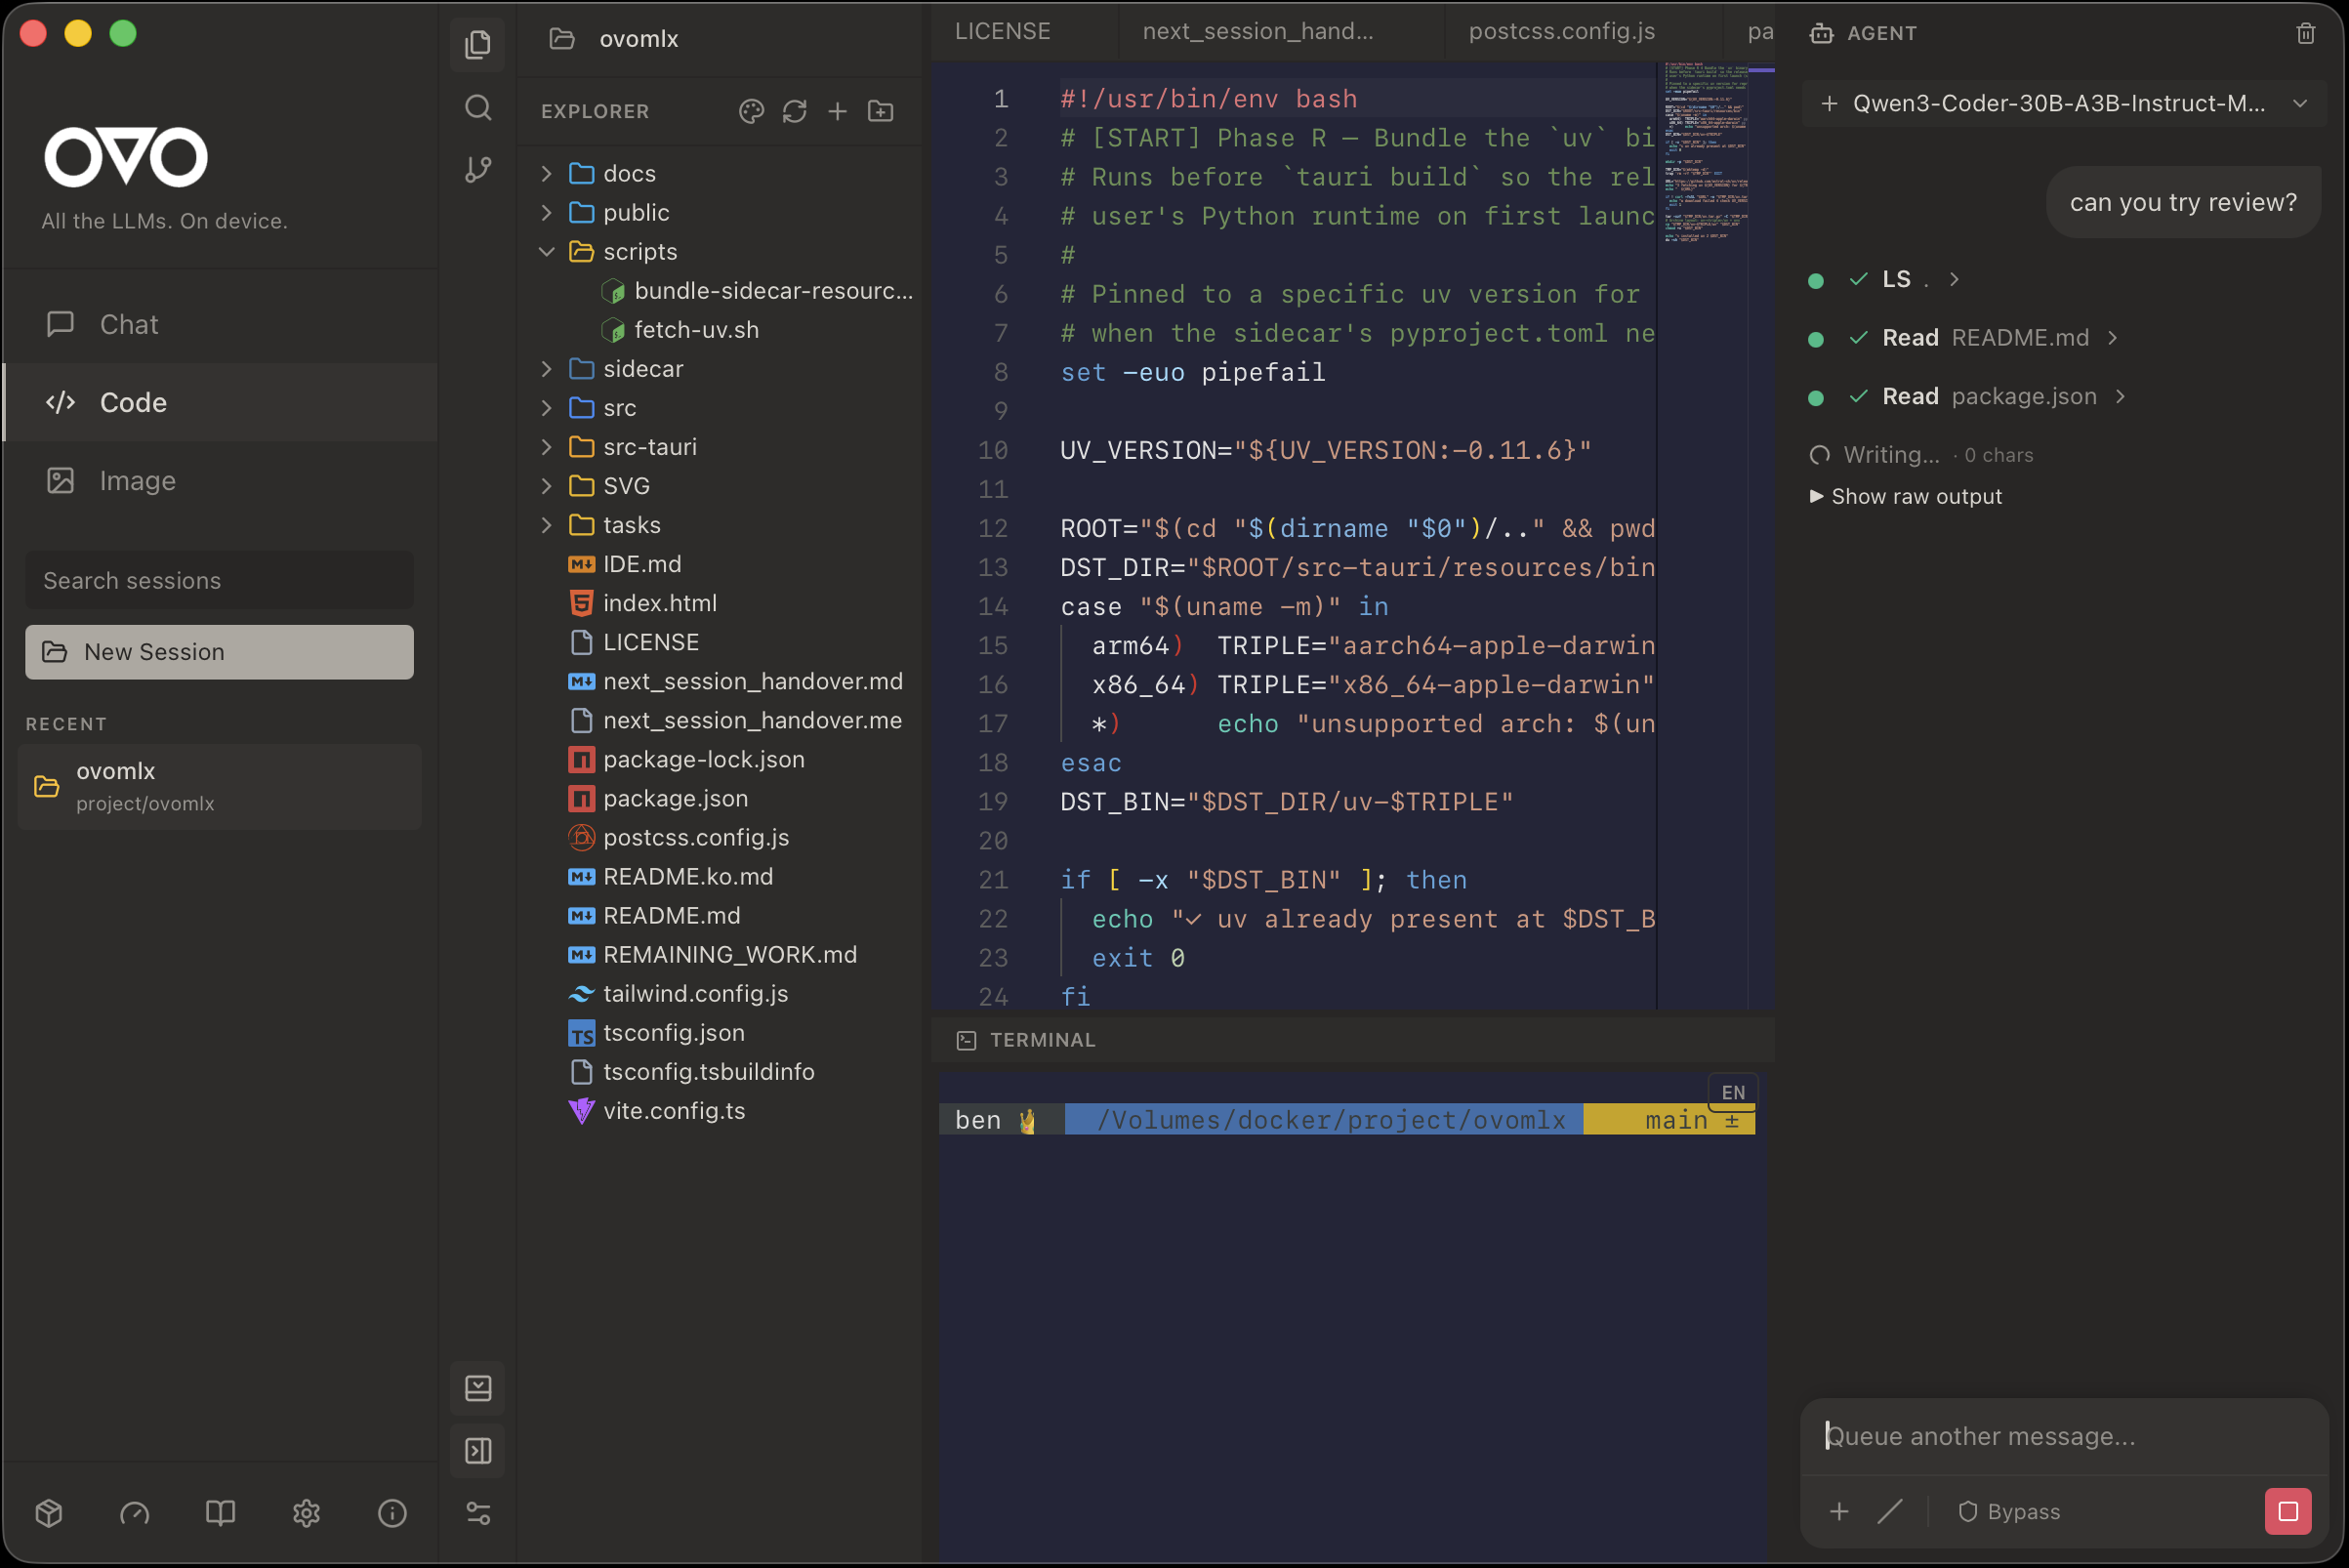2349x1568 pixels.
Task: Refresh the Explorer file tree
Action: tap(794, 111)
